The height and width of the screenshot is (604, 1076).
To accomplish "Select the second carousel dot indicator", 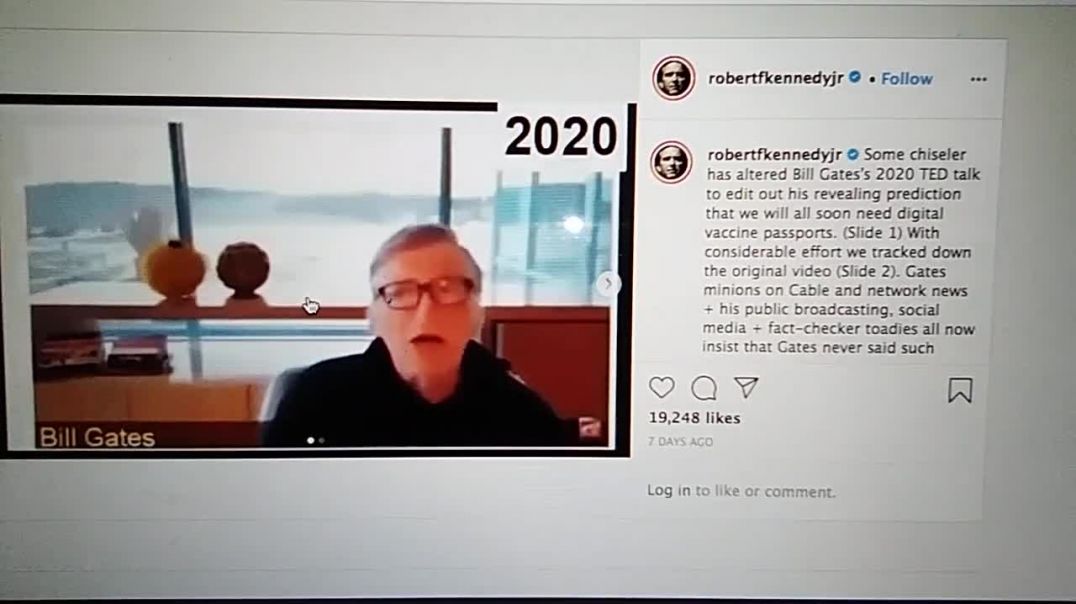I will pyautogui.click(x=321, y=441).
